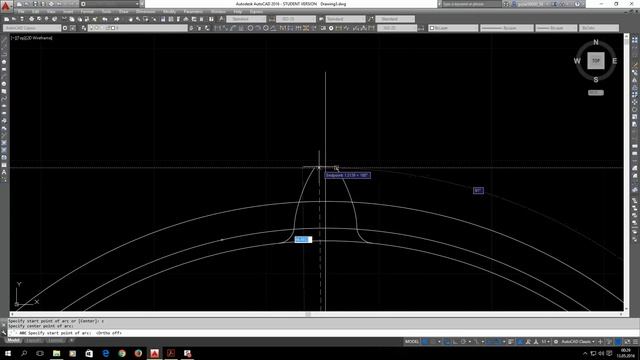Select the Hatch tool in left Draw toolbar

[4, 143]
